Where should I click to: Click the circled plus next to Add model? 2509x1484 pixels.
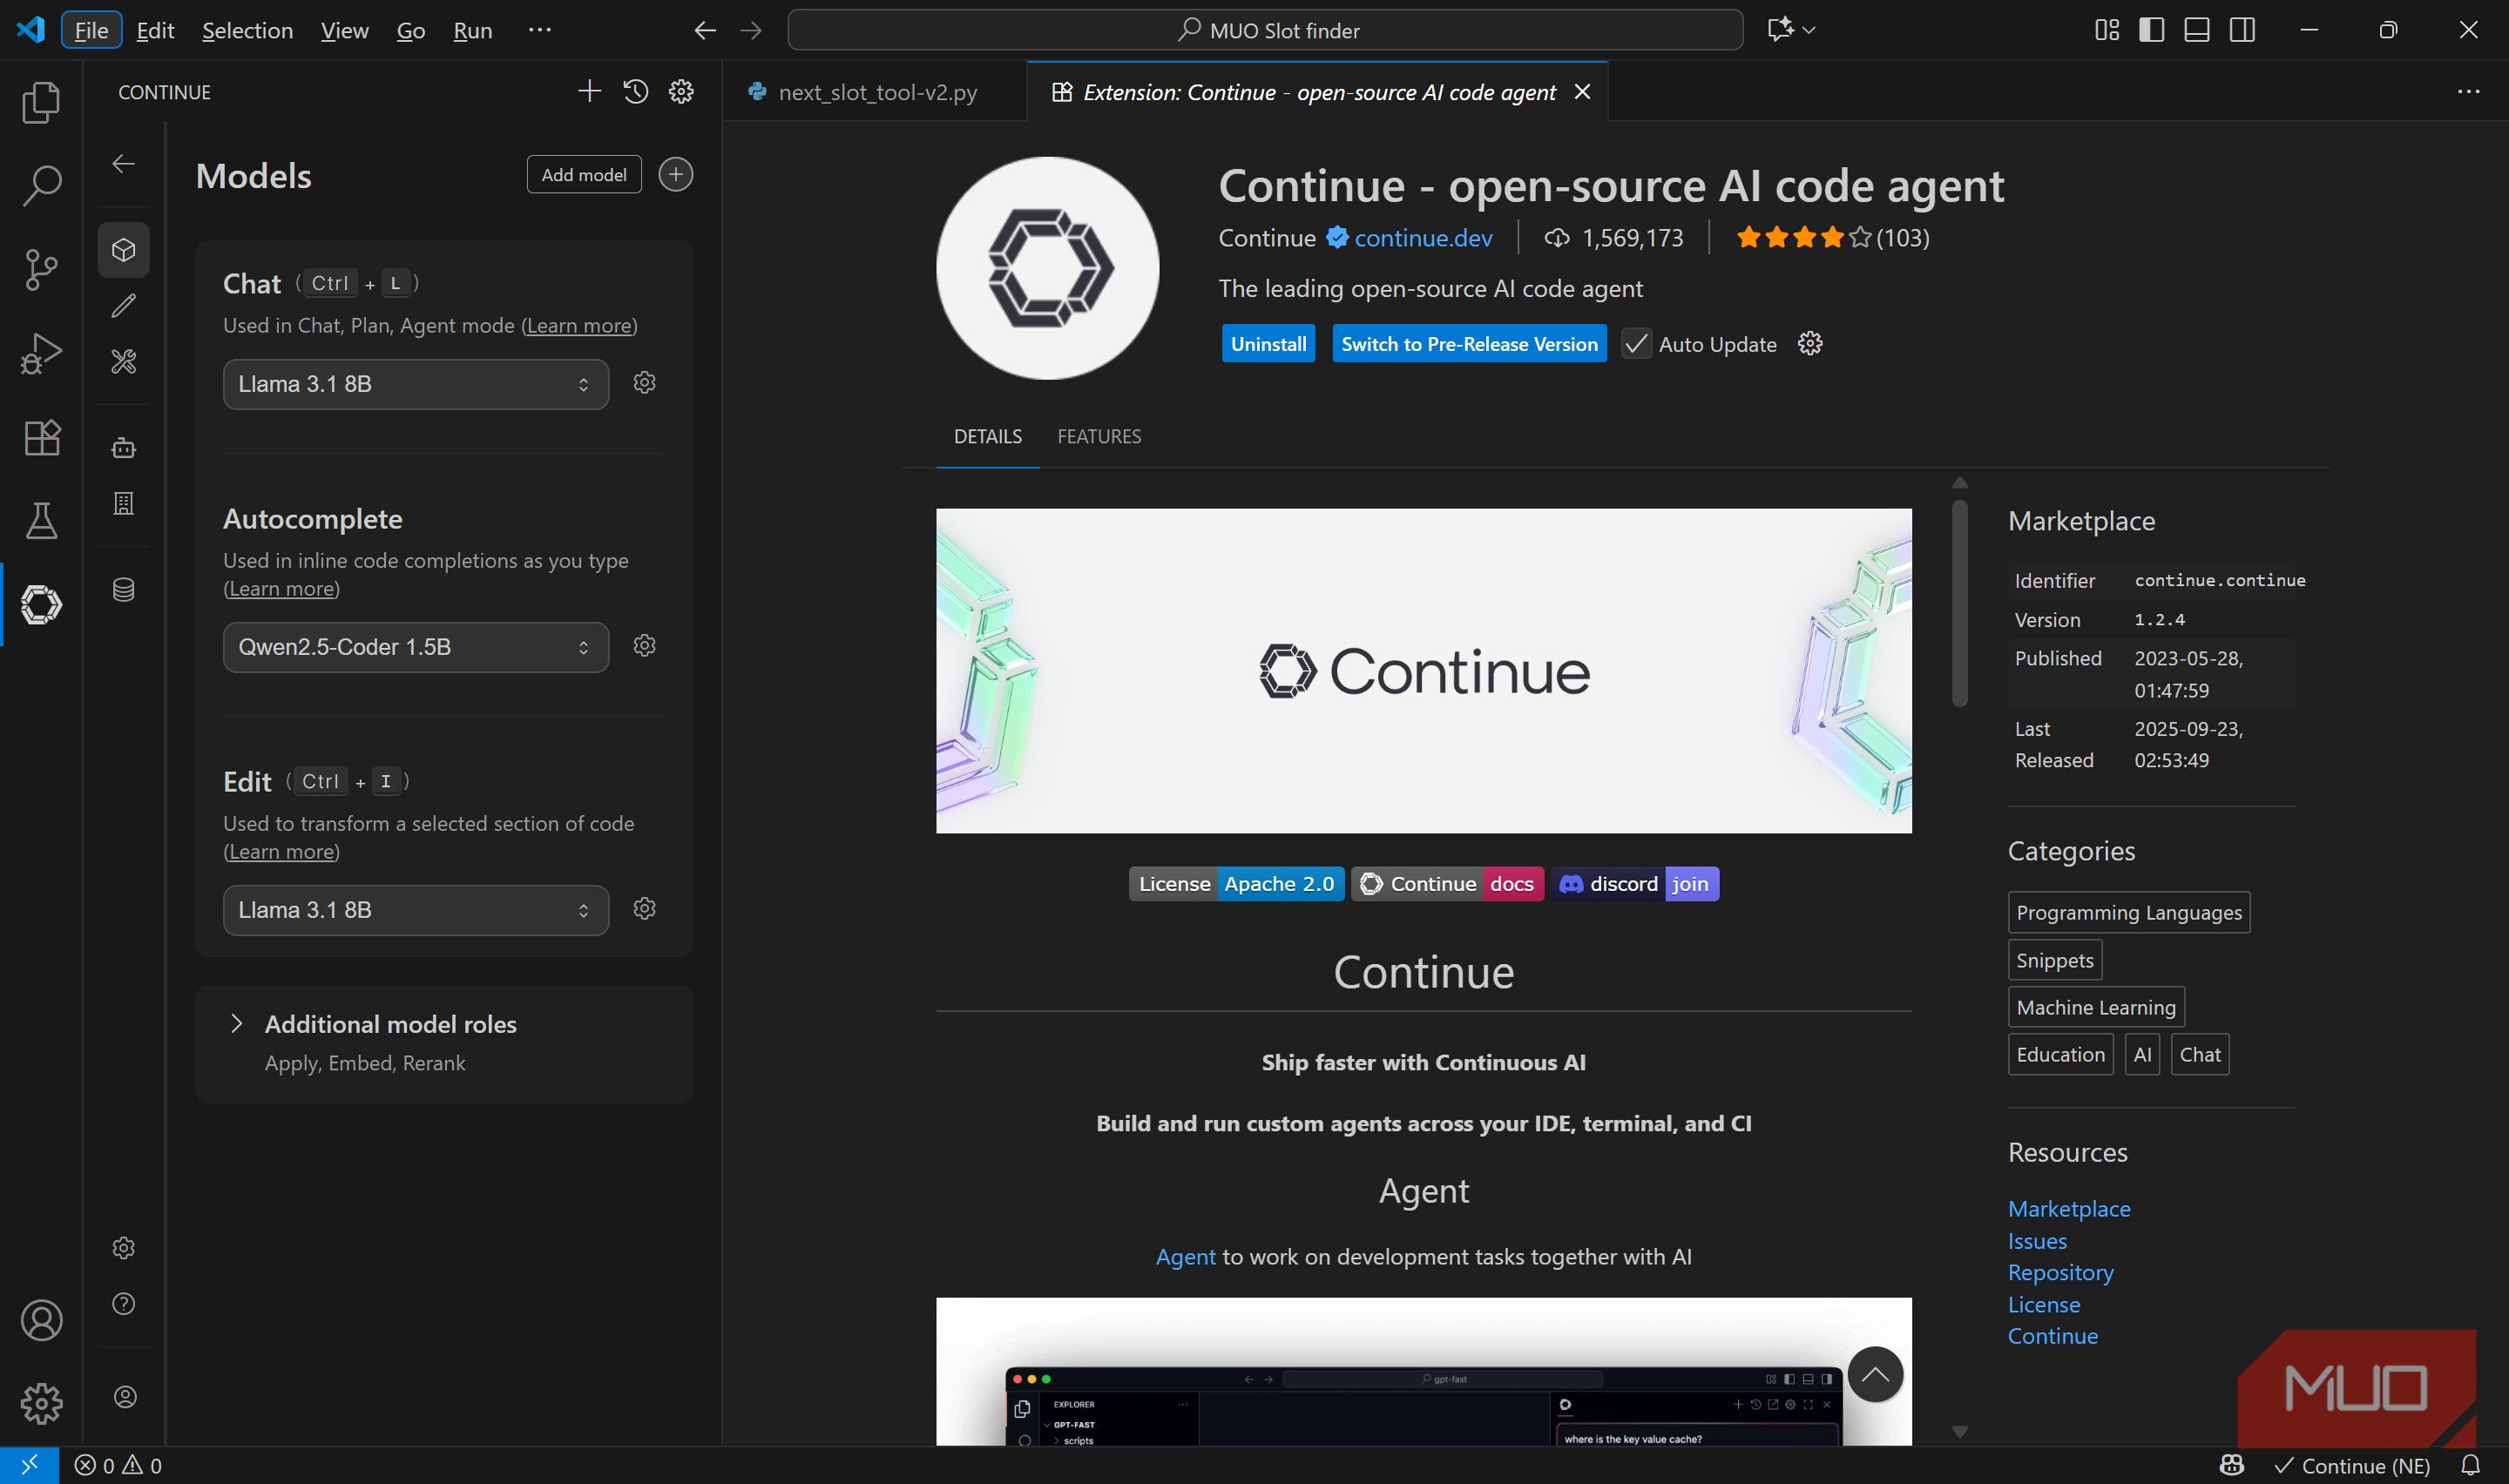[676, 175]
